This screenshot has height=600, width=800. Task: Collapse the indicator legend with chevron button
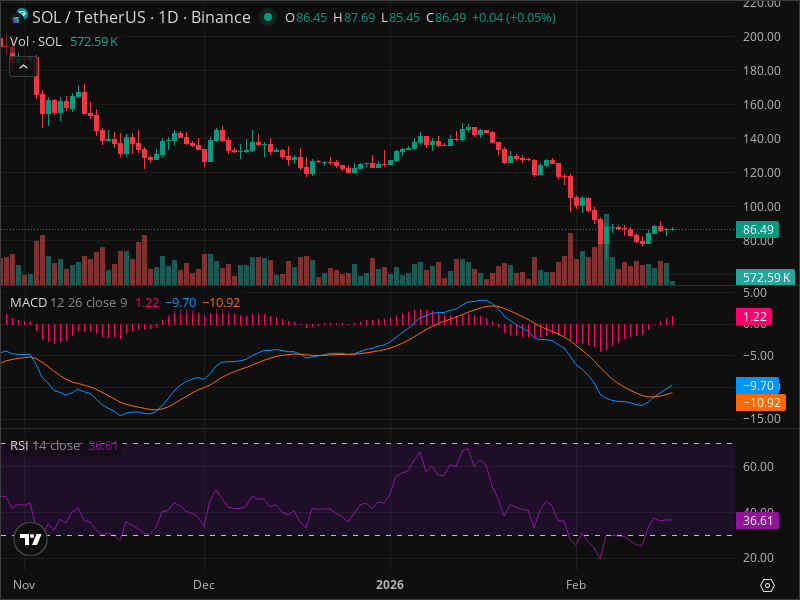point(23,67)
